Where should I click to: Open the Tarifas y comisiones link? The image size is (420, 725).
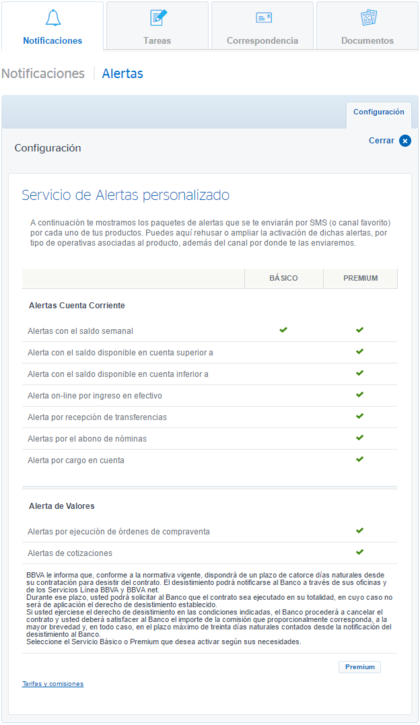pyautogui.click(x=53, y=684)
